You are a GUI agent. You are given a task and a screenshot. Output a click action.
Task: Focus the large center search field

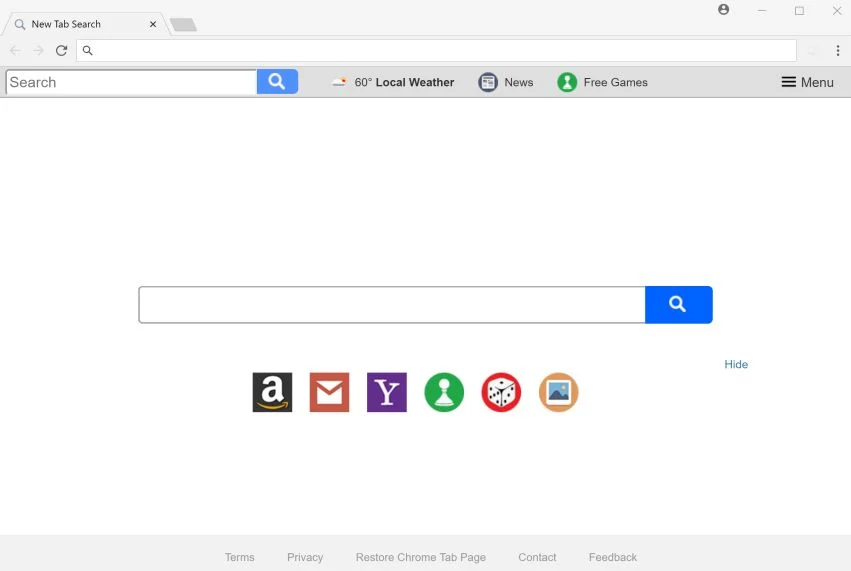[392, 304]
